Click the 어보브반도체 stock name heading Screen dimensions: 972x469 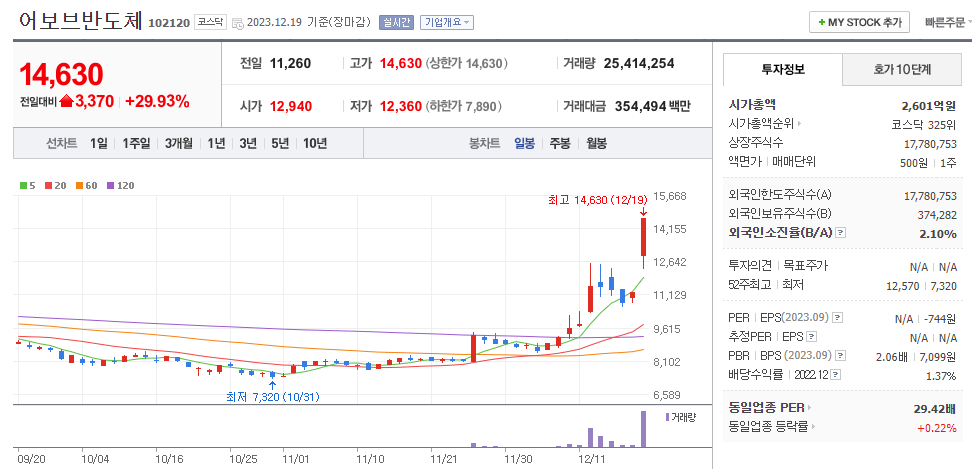82,21
